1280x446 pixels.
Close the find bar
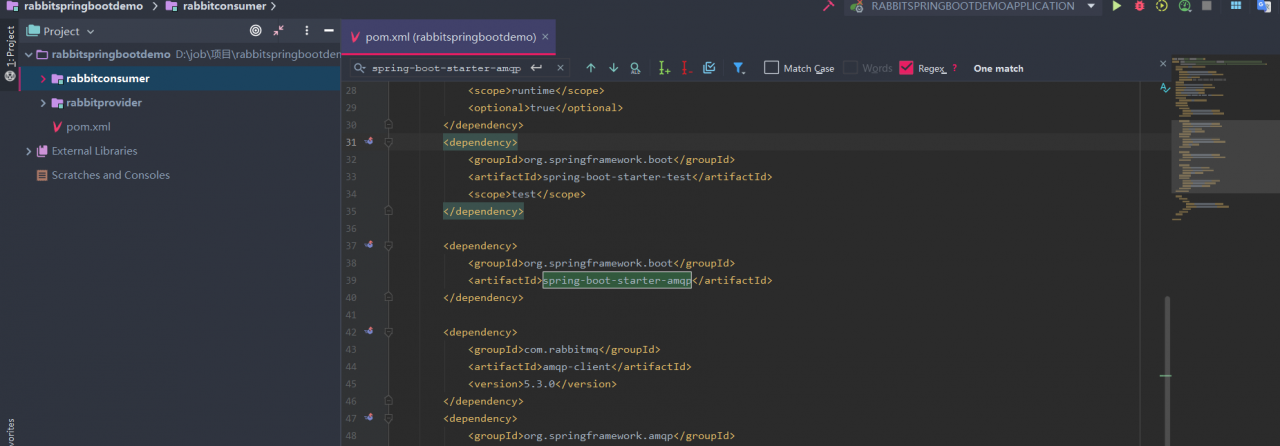(1162, 63)
